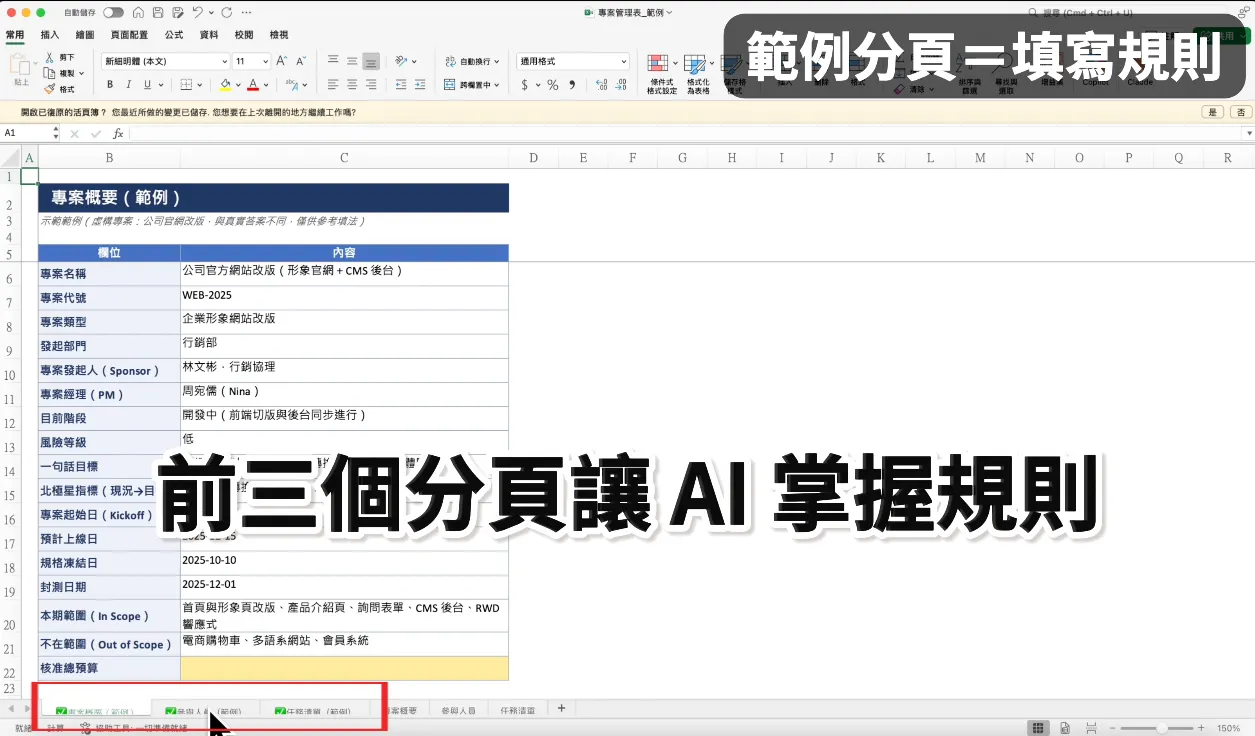
Task: Click the Redo icon
Action: (227, 13)
